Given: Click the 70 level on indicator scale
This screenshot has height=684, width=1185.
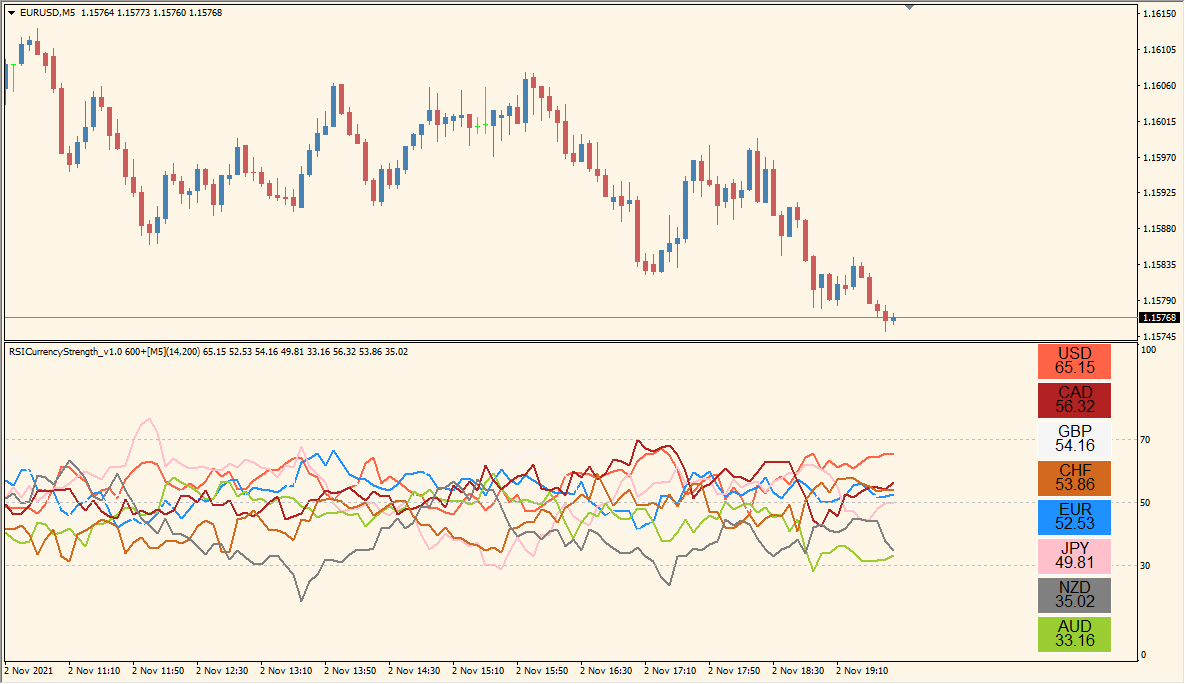Looking at the screenshot, I should point(1147,439).
